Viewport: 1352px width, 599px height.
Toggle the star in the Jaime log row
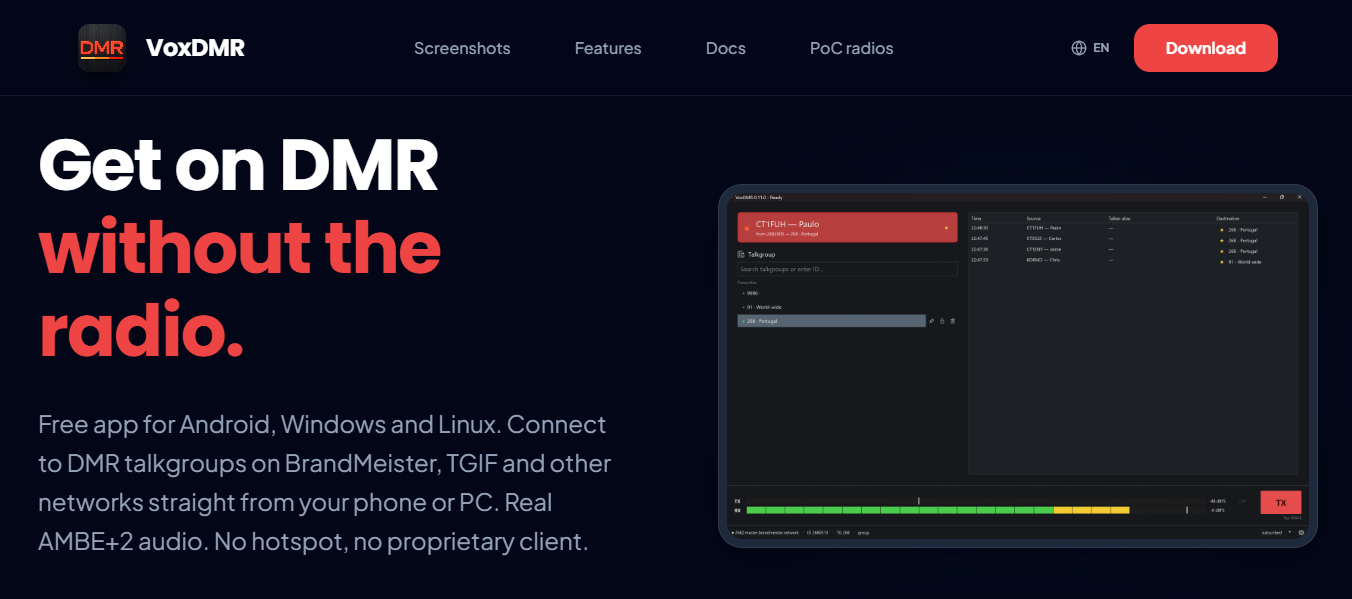coord(1222,251)
